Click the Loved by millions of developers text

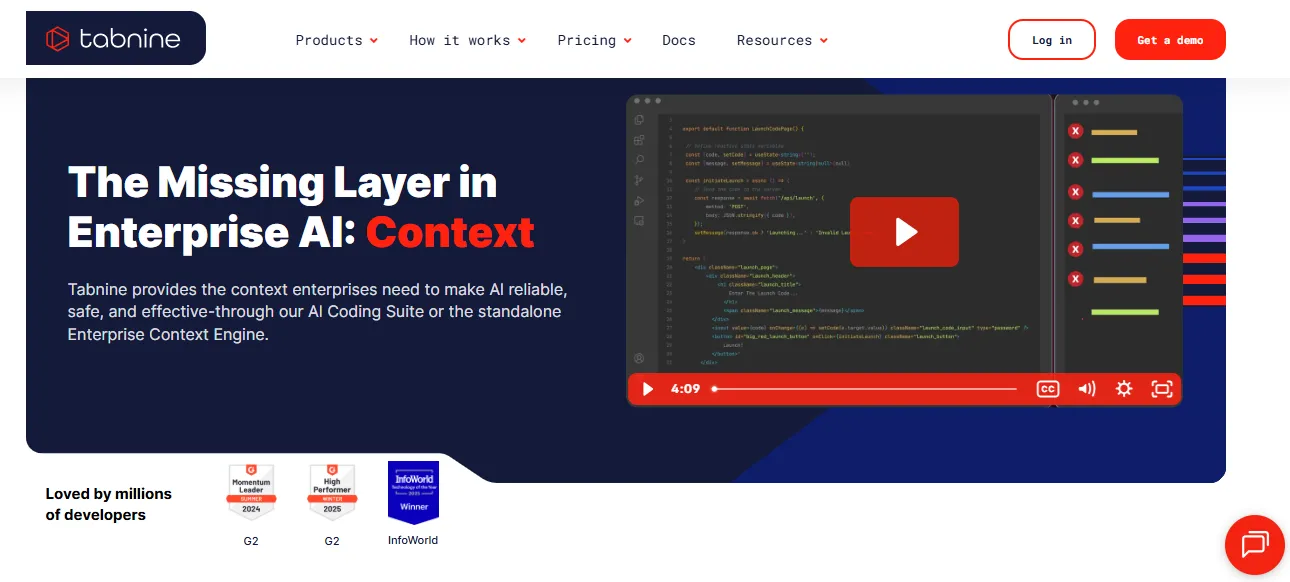pos(109,504)
